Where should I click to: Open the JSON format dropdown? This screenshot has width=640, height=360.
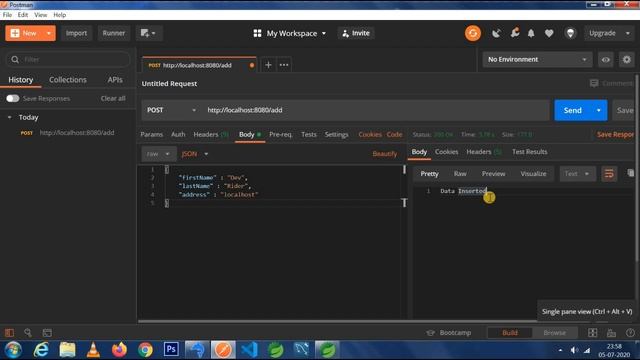(195, 154)
